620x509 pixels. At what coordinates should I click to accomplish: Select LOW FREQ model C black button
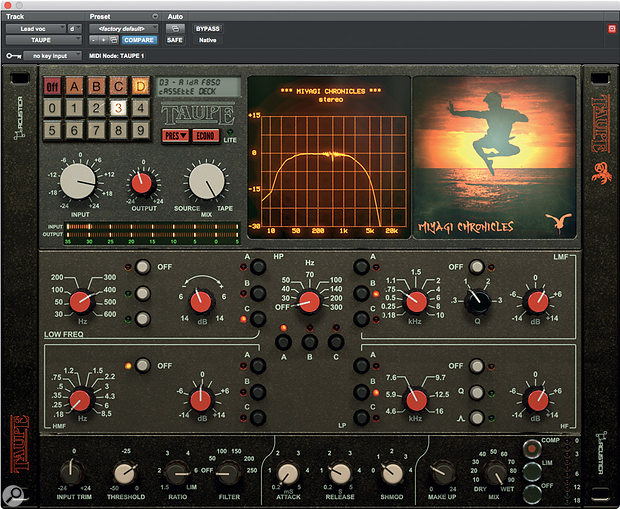point(258,319)
